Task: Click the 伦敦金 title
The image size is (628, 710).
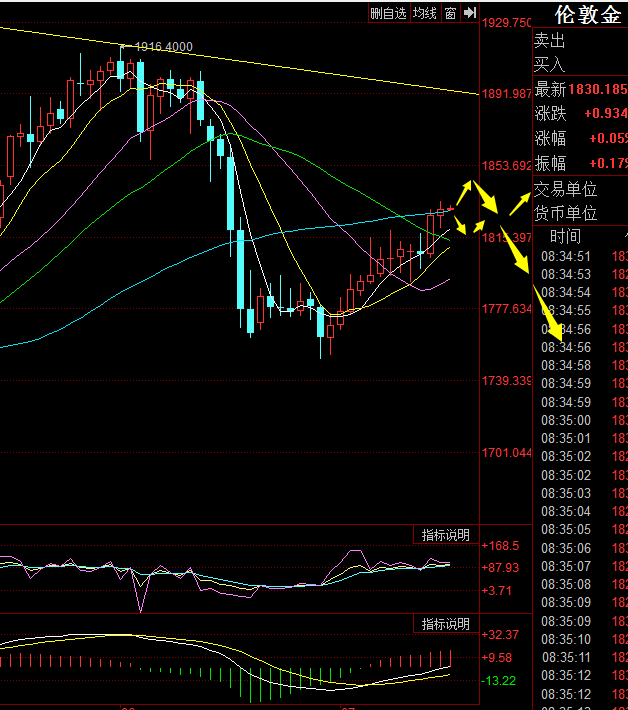Action: click(588, 15)
